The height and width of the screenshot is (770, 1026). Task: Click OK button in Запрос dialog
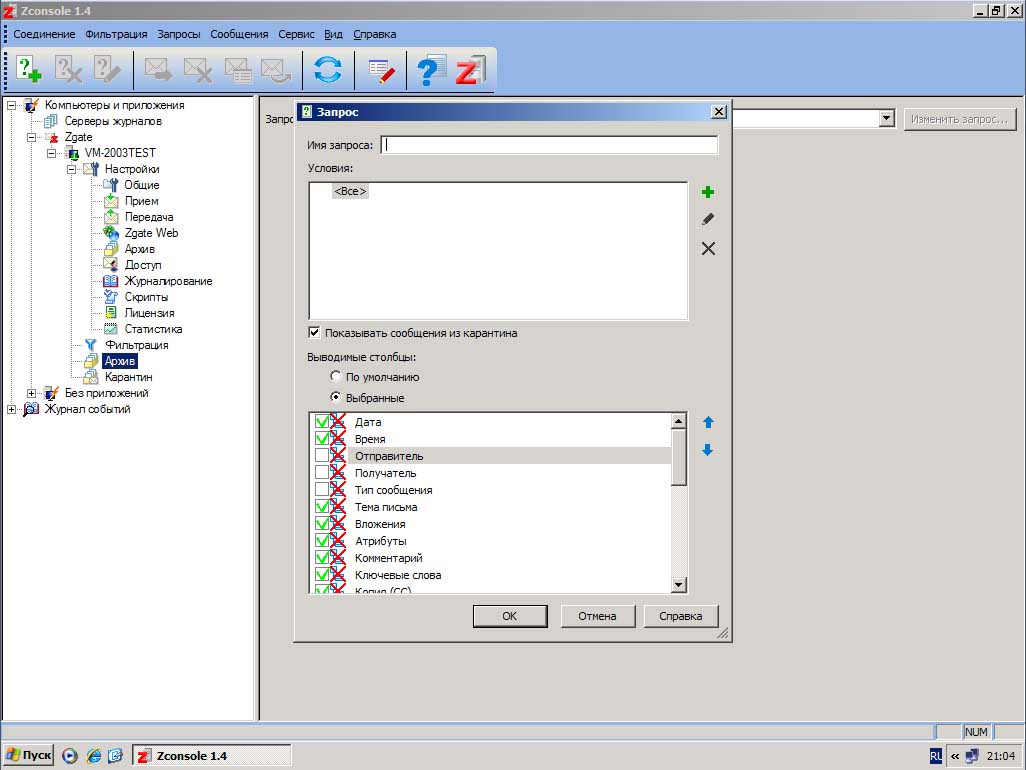[x=510, y=616]
